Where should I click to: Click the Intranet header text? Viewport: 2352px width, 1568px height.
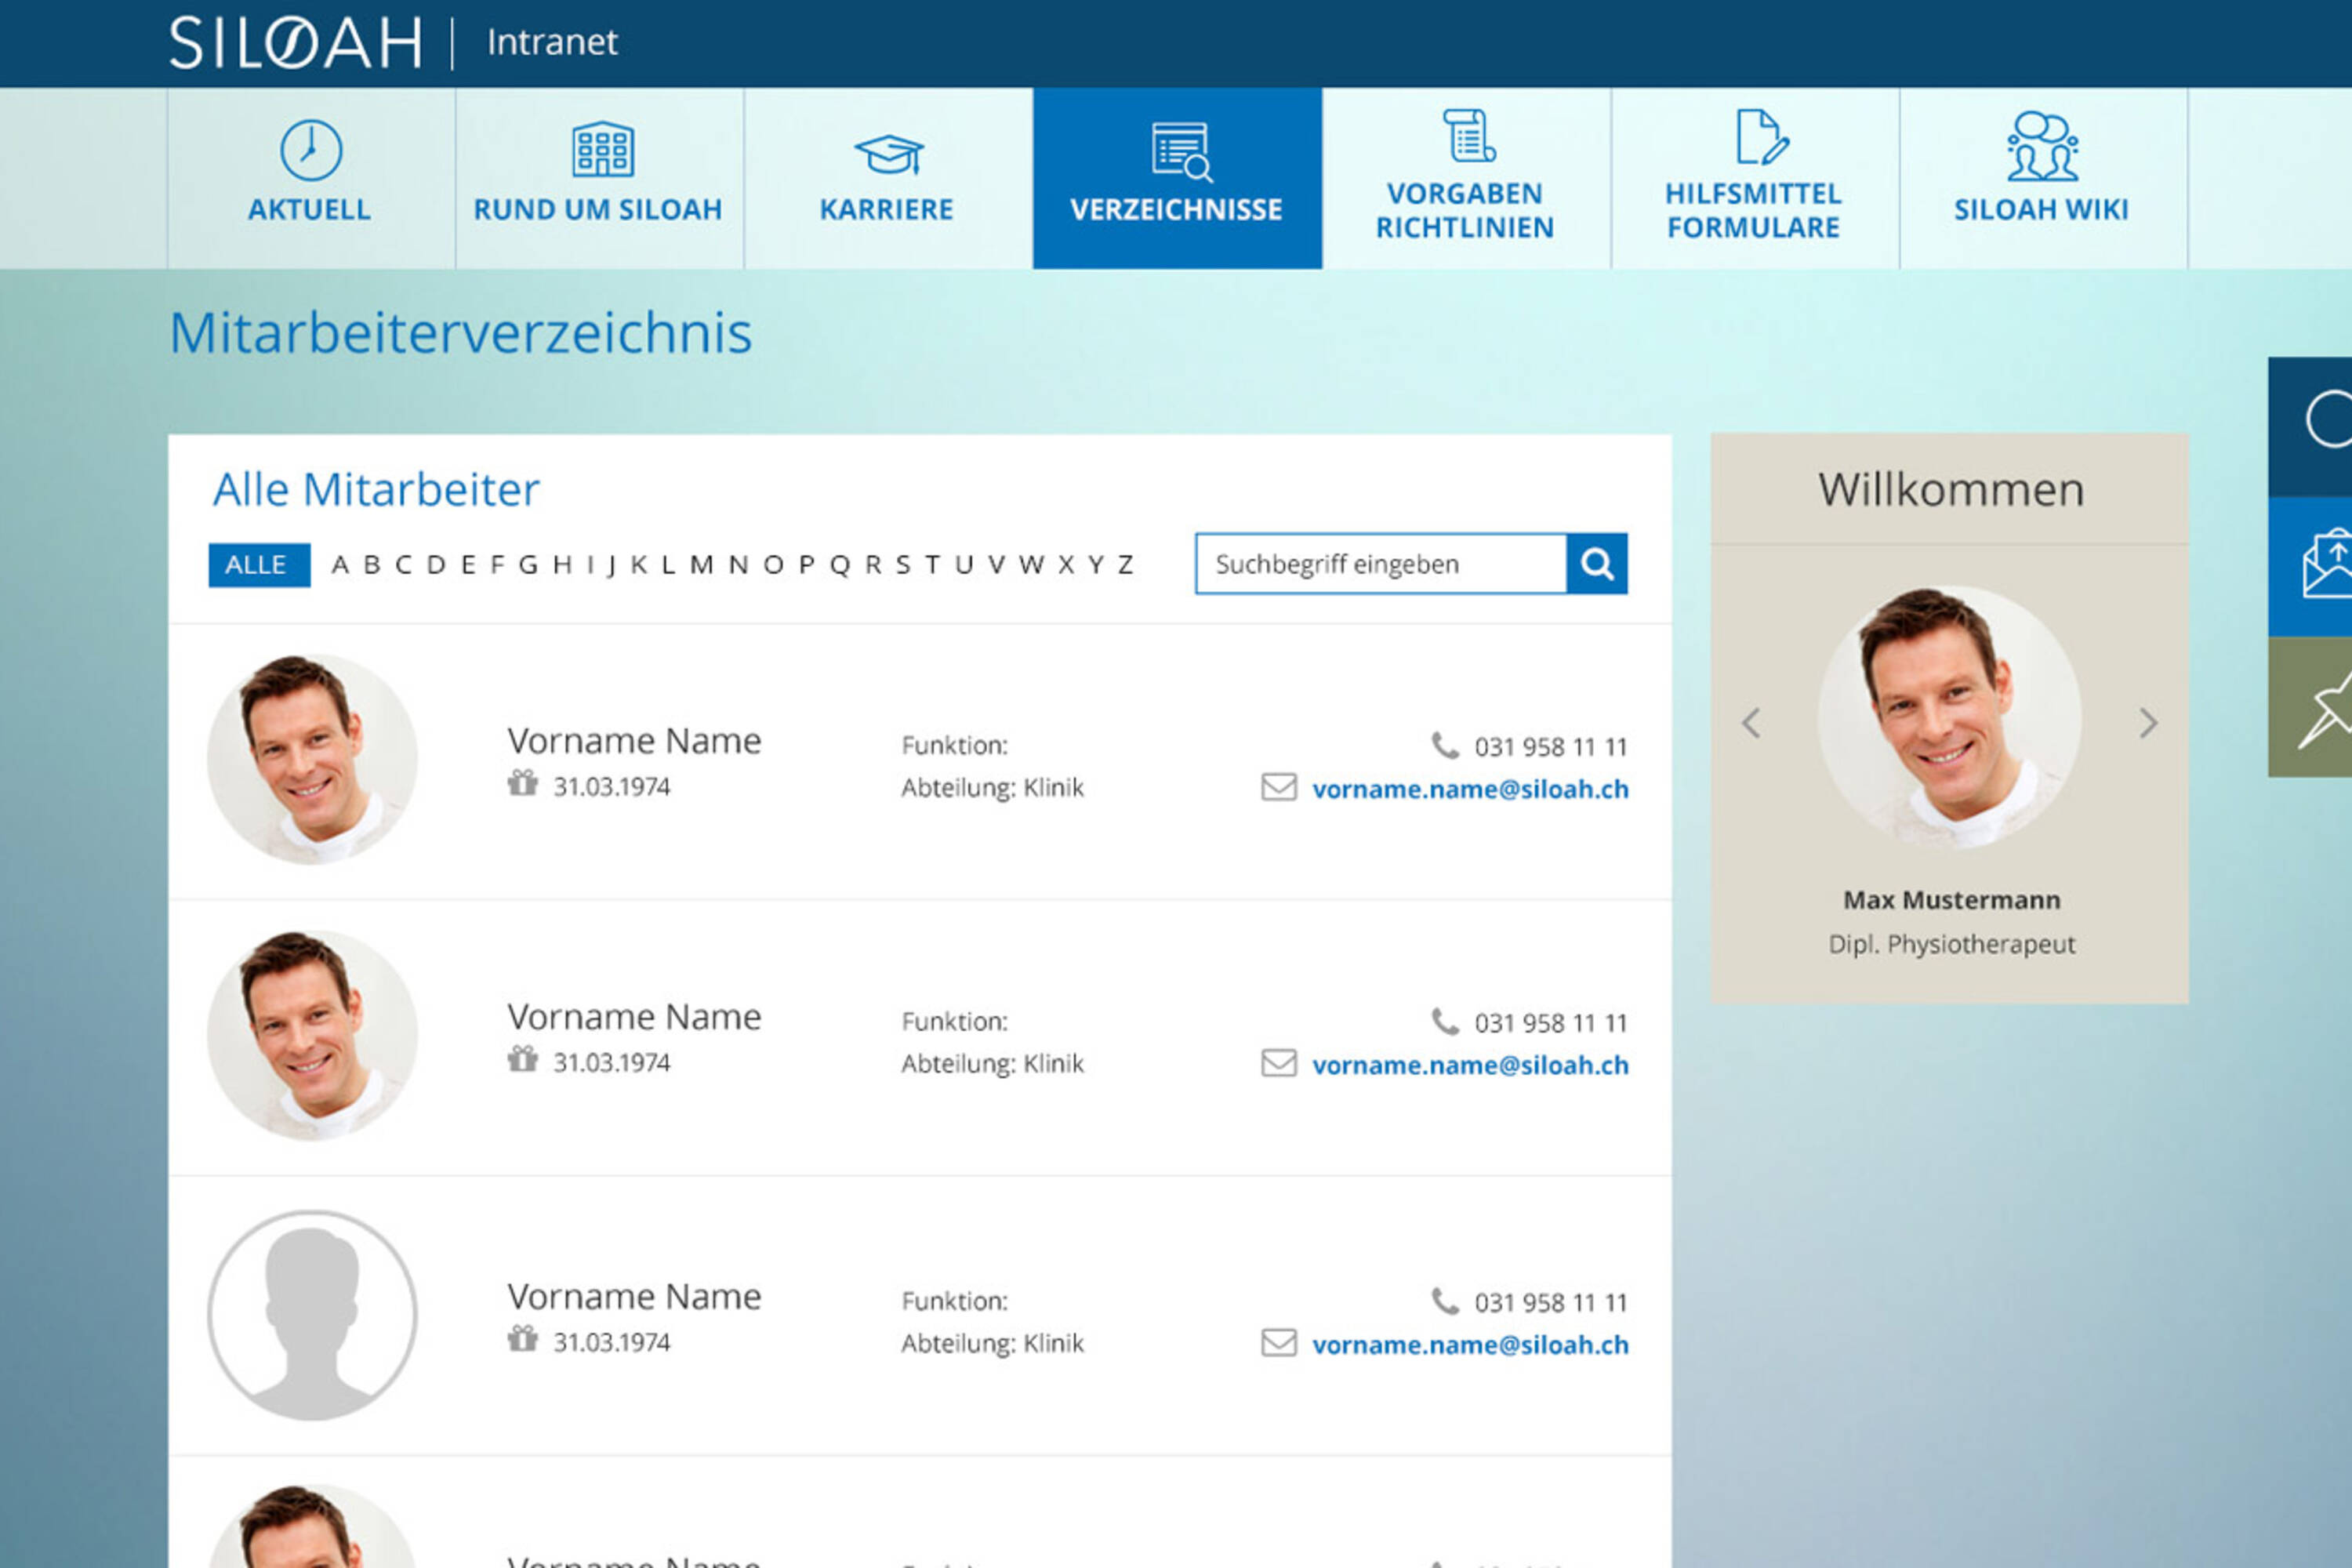[552, 42]
